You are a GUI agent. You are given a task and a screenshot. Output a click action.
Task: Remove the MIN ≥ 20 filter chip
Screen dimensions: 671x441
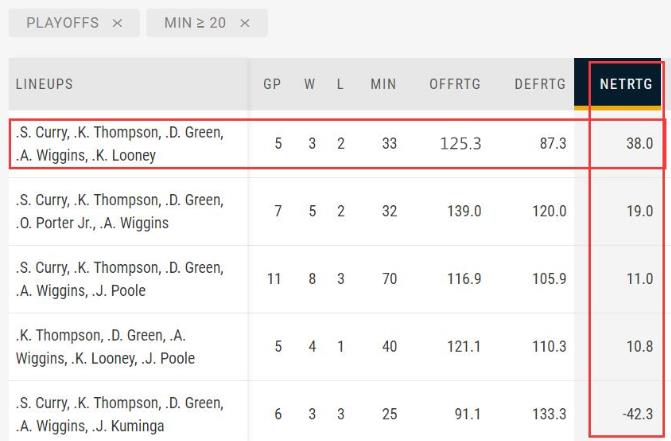245,23
